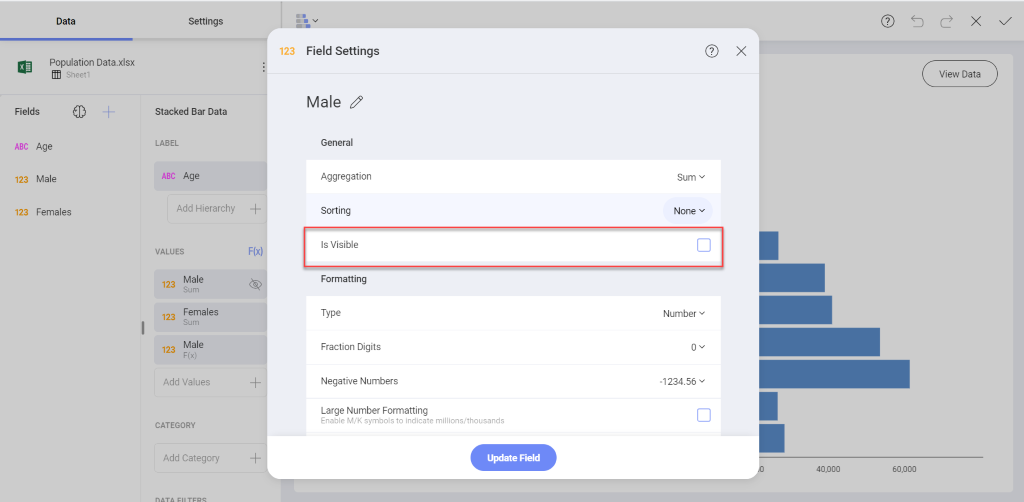Screen dimensions: 1024x502
Task: Click the Add Values placeholder
Action: click(x=210, y=382)
